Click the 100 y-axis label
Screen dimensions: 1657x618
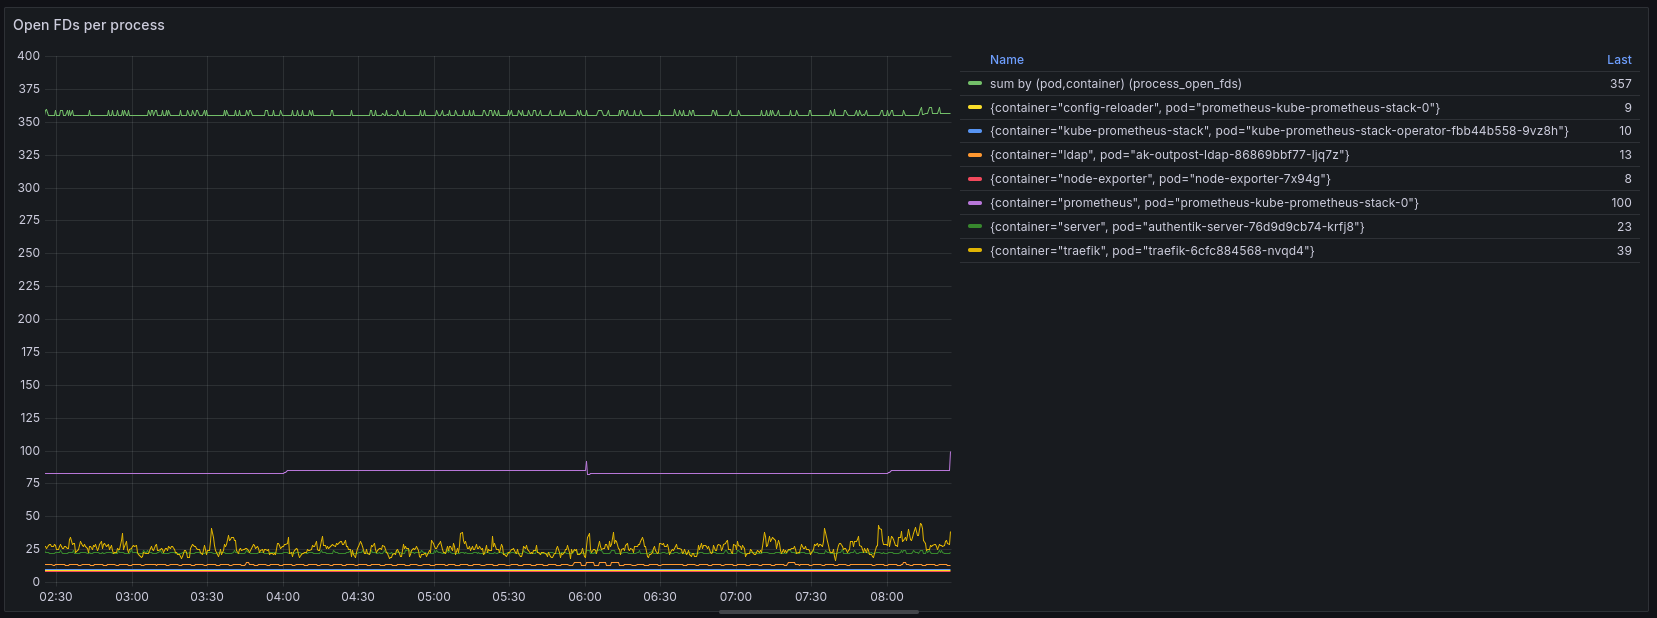[x=30, y=451]
